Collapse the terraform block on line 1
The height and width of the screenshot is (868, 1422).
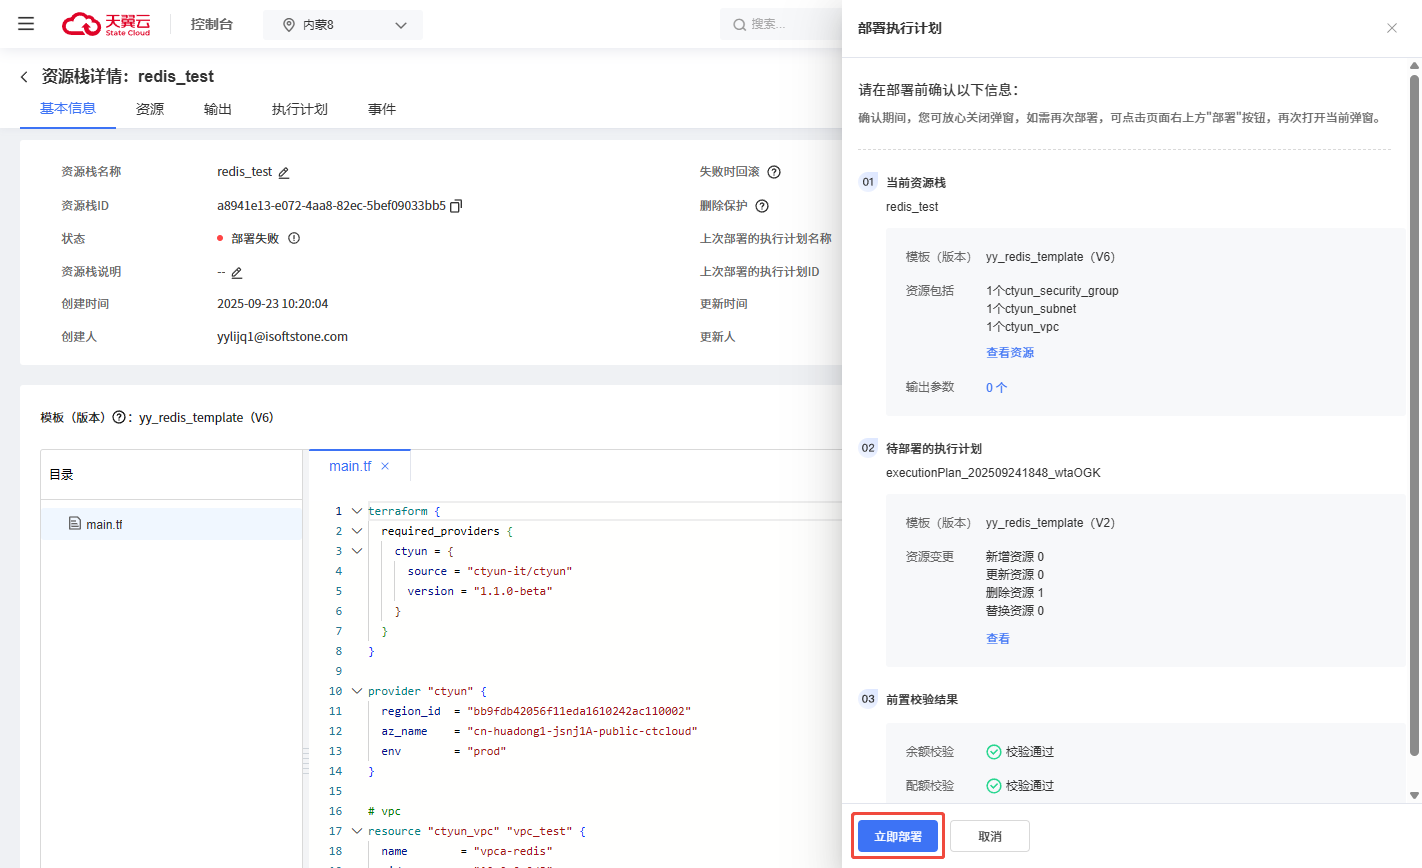point(357,511)
